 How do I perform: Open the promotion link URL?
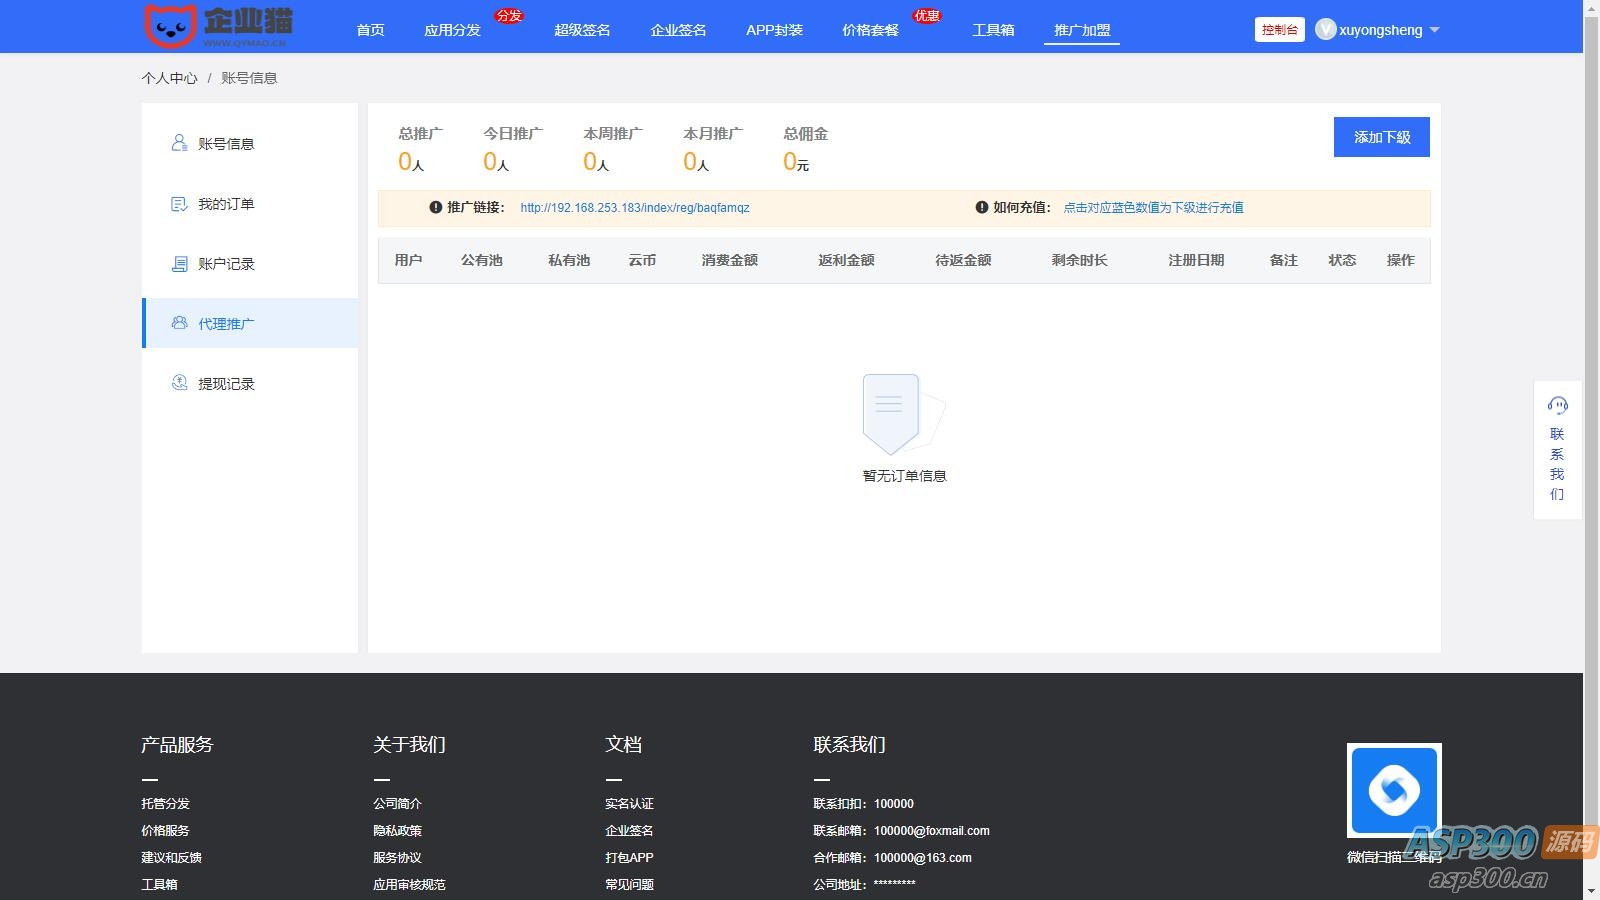pyautogui.click(x=634, y=208)
